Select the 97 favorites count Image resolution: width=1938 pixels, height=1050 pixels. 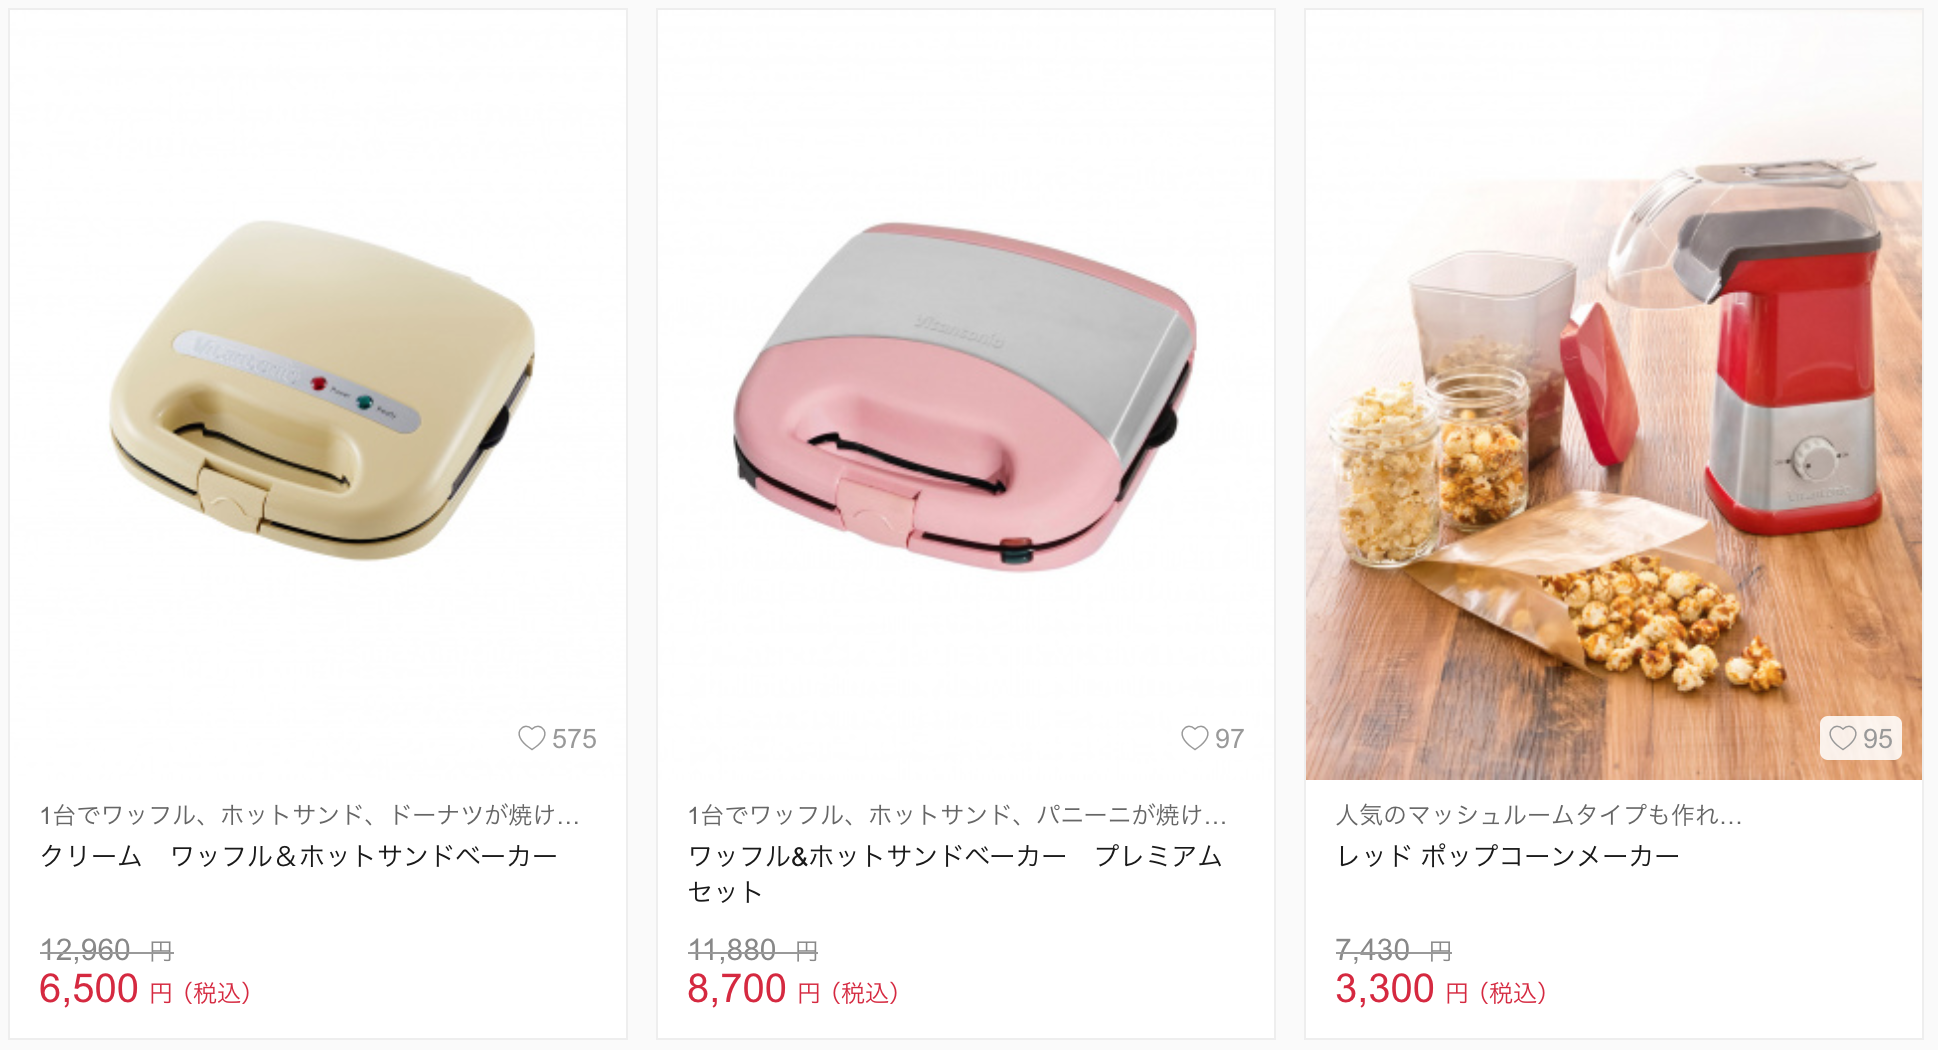[x=1230, y=739]
